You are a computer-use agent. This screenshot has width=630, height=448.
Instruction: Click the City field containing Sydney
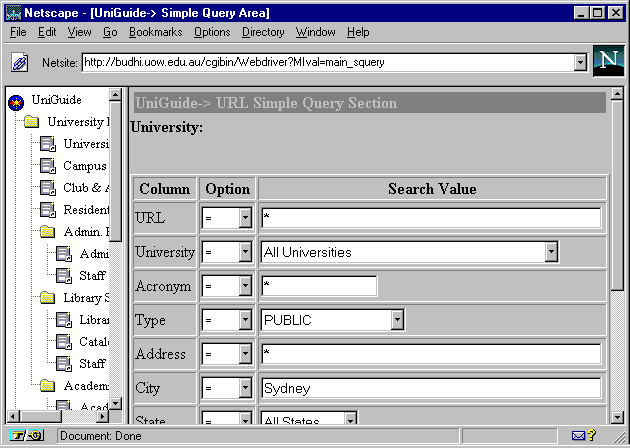[x=431, y=388]
